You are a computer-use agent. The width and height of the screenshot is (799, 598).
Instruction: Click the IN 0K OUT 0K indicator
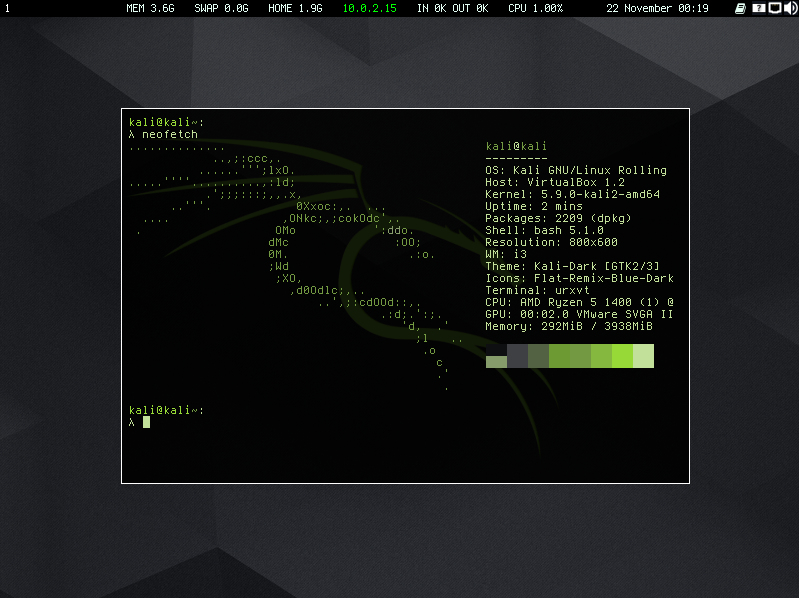[x=452, y=8]
